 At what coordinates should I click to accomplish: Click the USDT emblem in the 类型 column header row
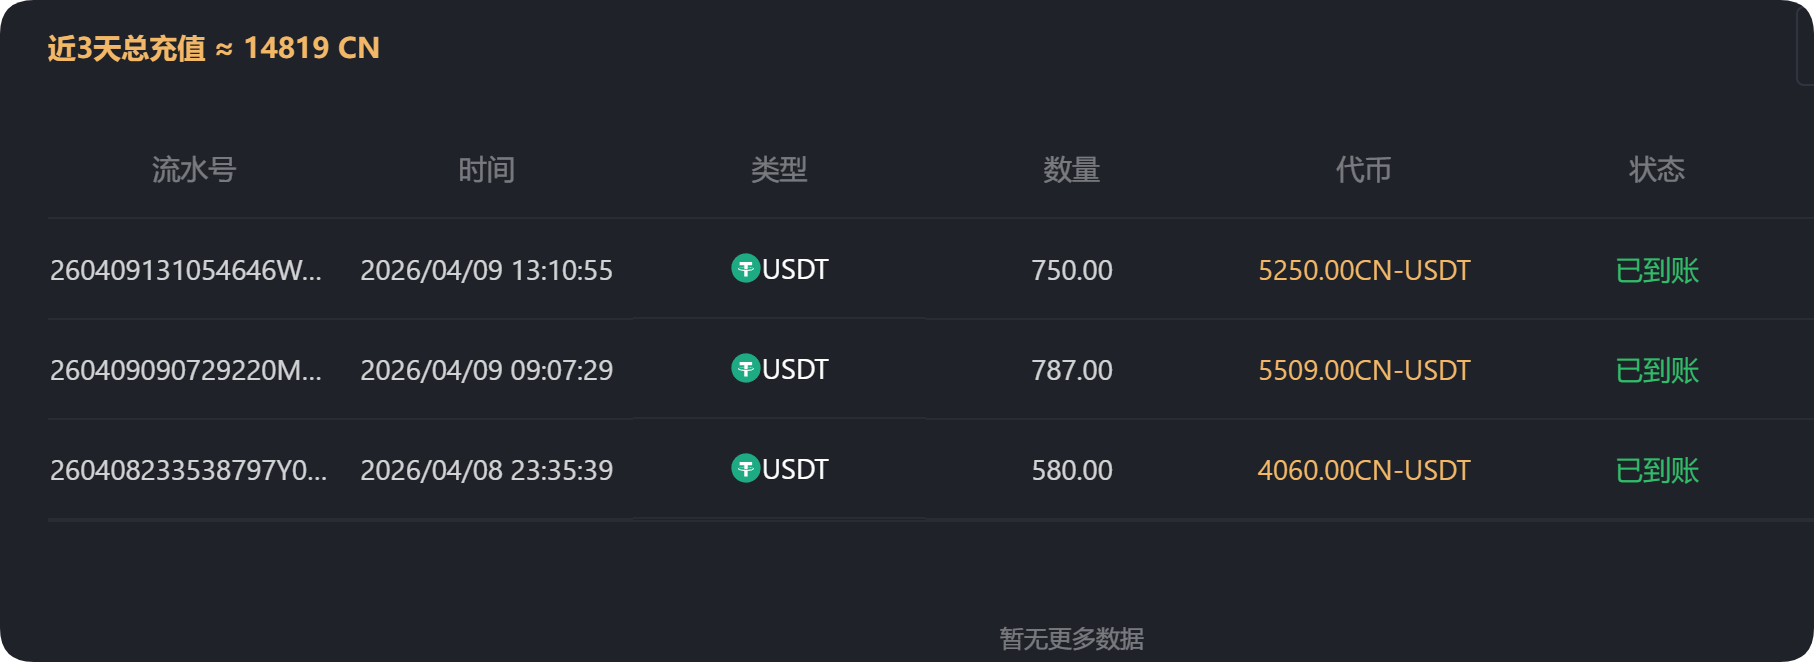pyautogui.click(x=744, y=268)
